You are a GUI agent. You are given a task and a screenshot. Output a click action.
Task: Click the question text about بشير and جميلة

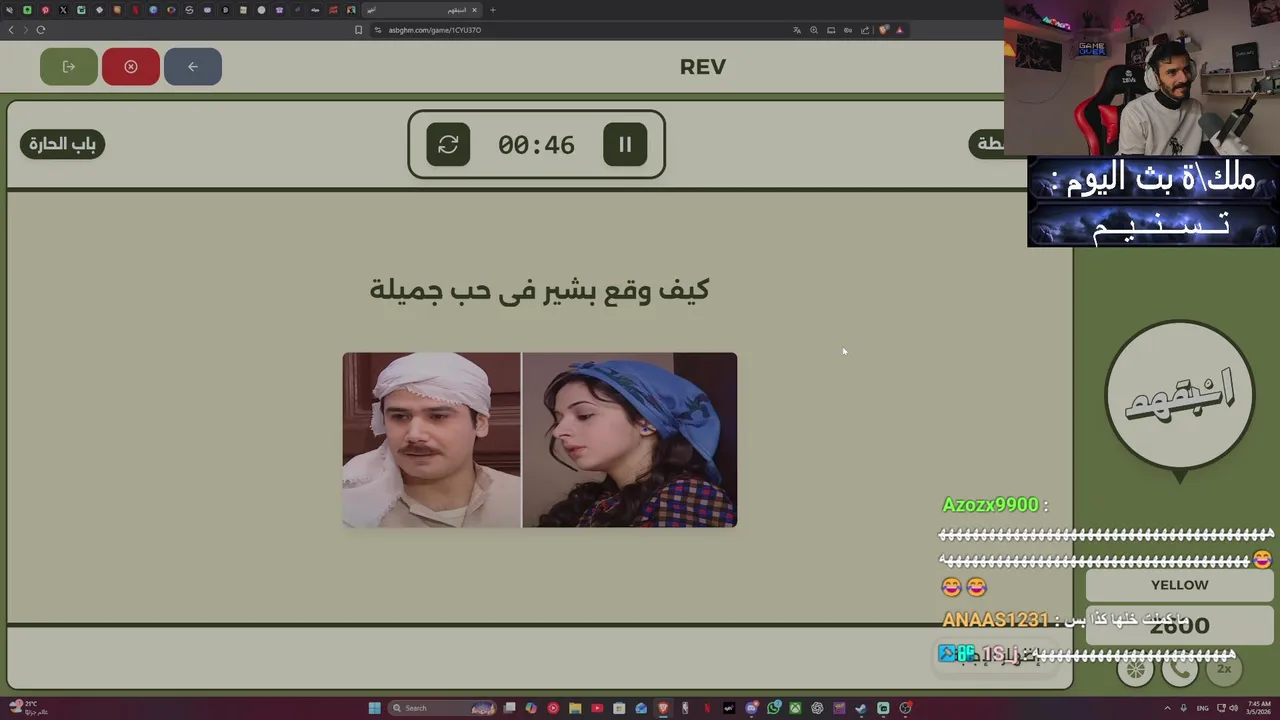point(539,290)
